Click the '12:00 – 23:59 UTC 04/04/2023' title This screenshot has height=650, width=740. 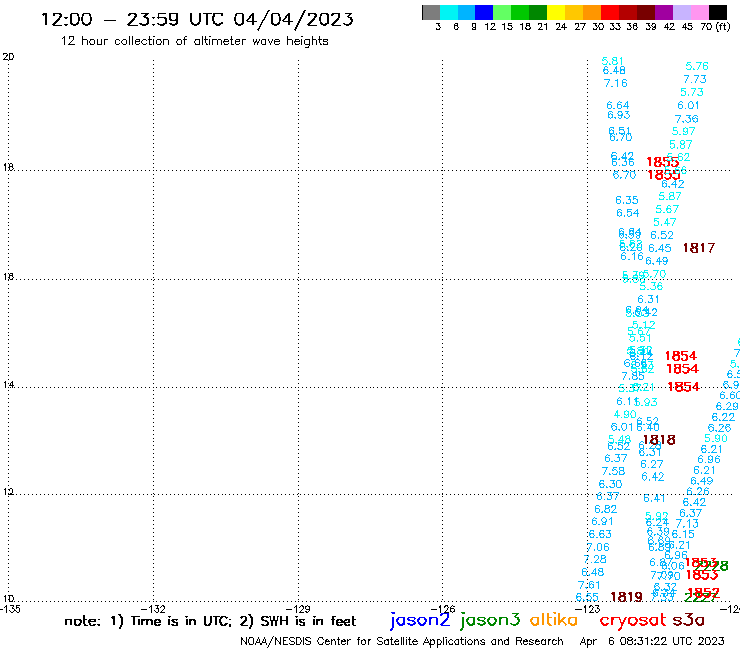(197, 19)
